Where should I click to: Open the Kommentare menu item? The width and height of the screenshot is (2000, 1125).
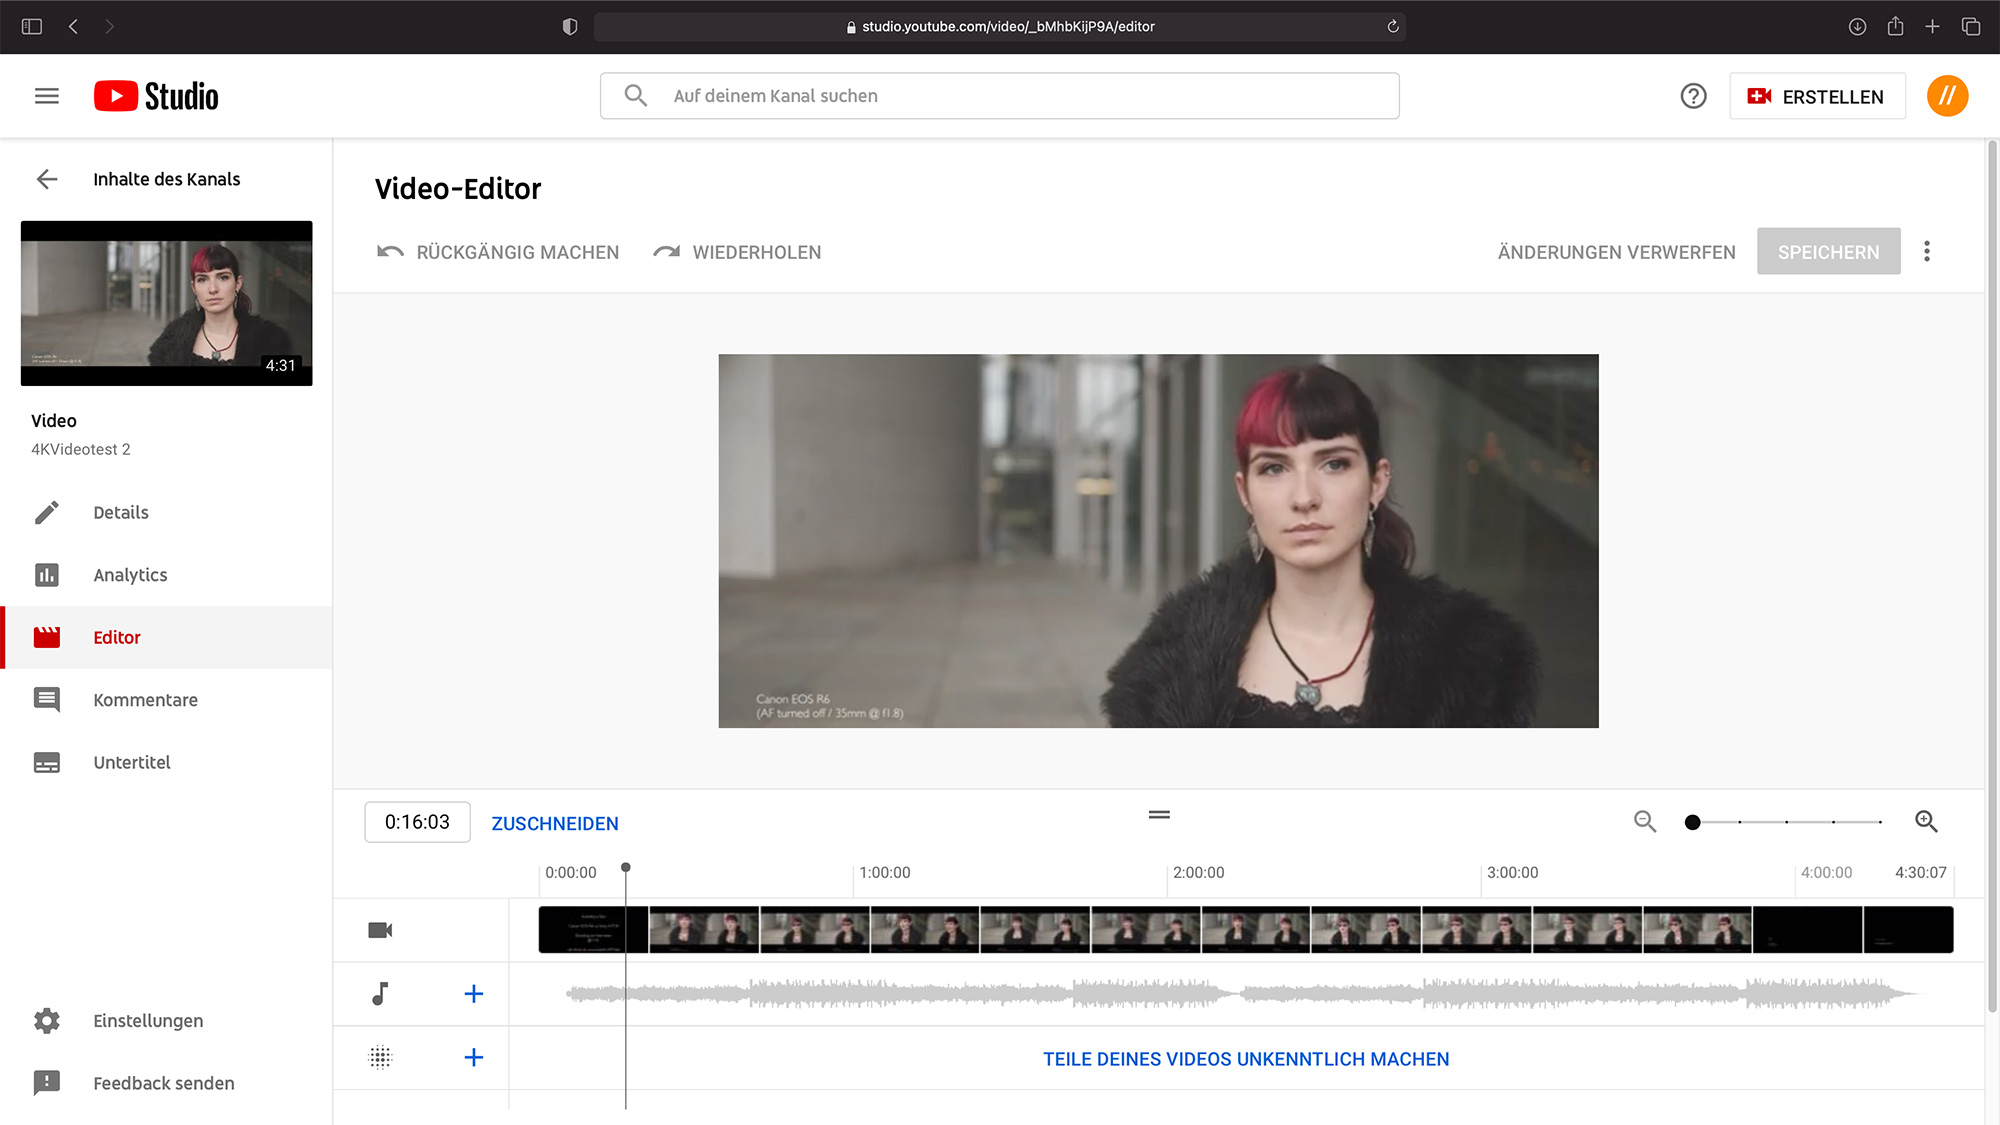tap(166, 700)
